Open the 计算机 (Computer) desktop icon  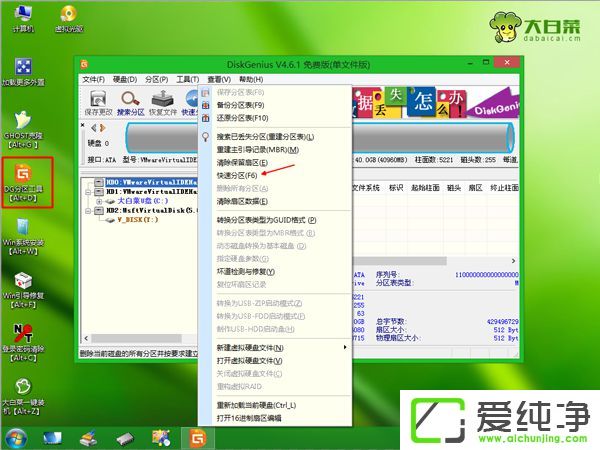point(23,17)
